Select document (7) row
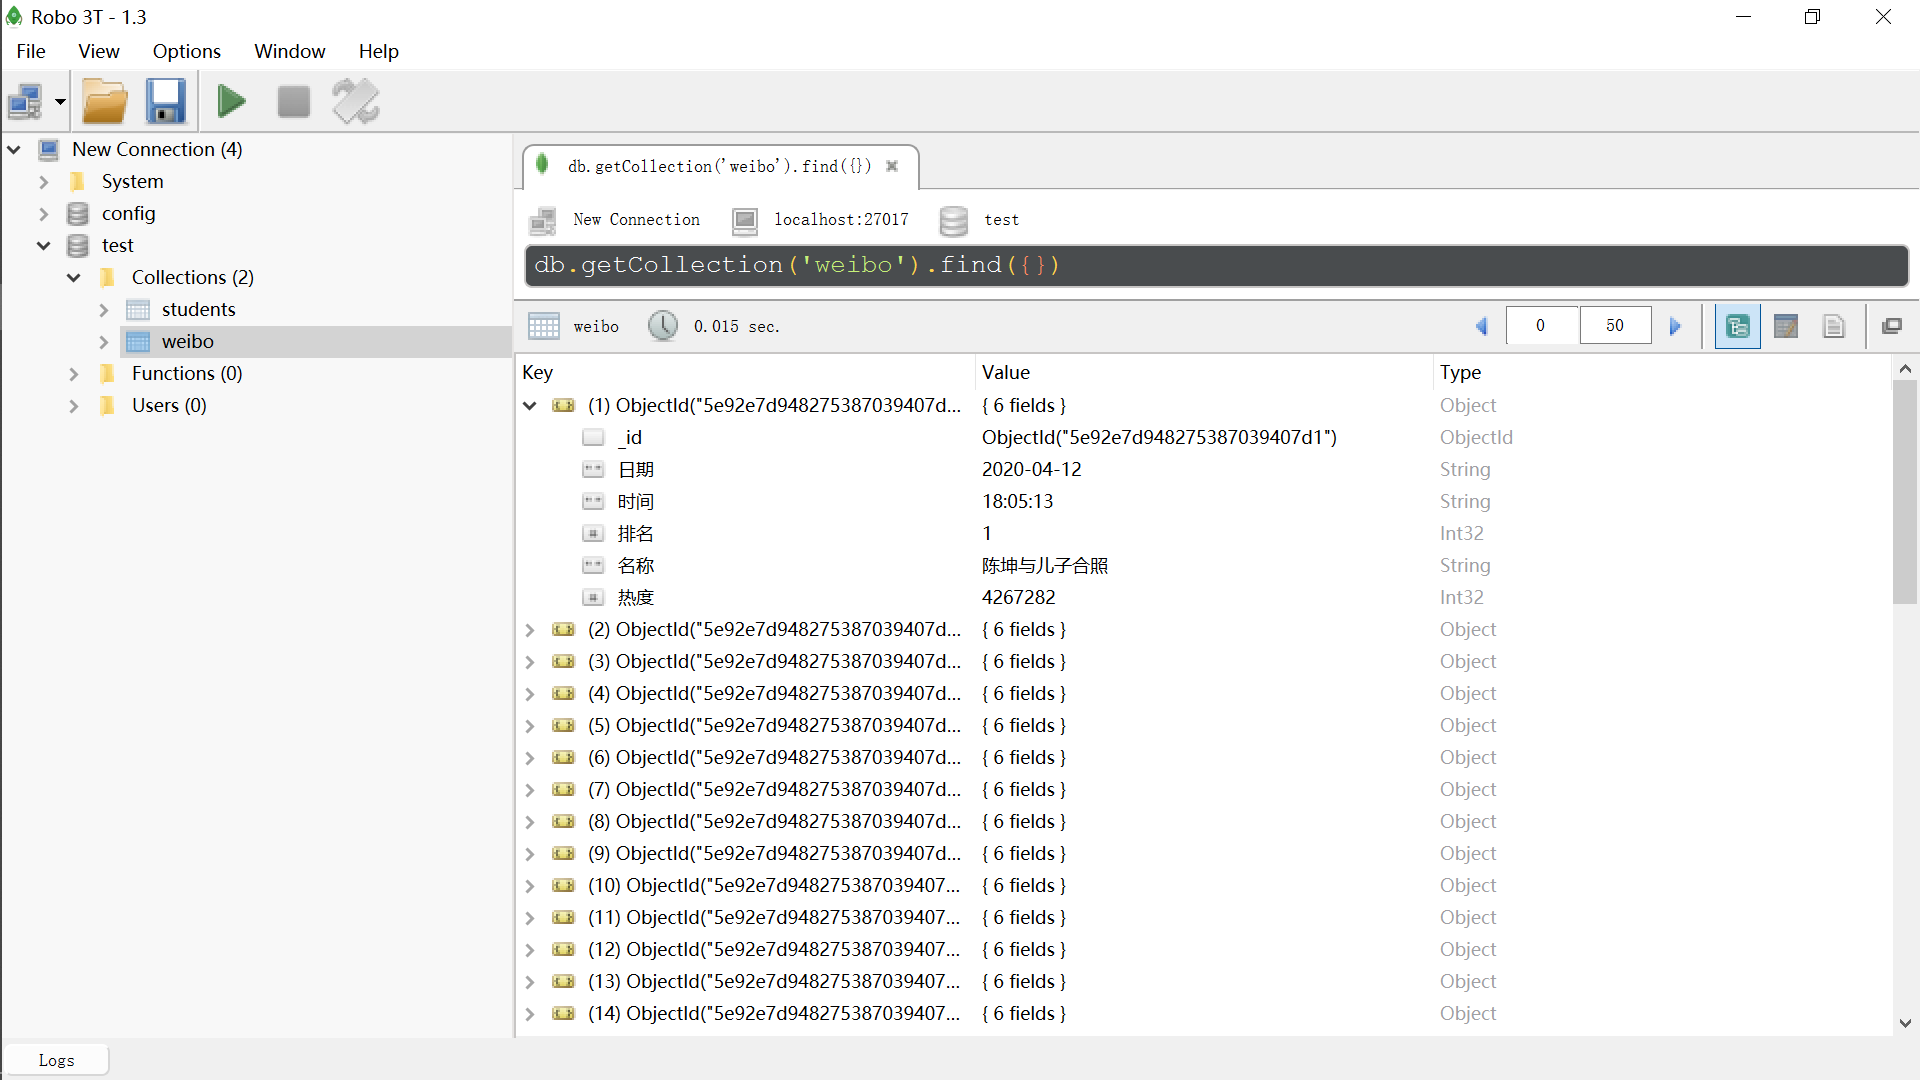The image size is (1920, 1080). coord(1204,790)
